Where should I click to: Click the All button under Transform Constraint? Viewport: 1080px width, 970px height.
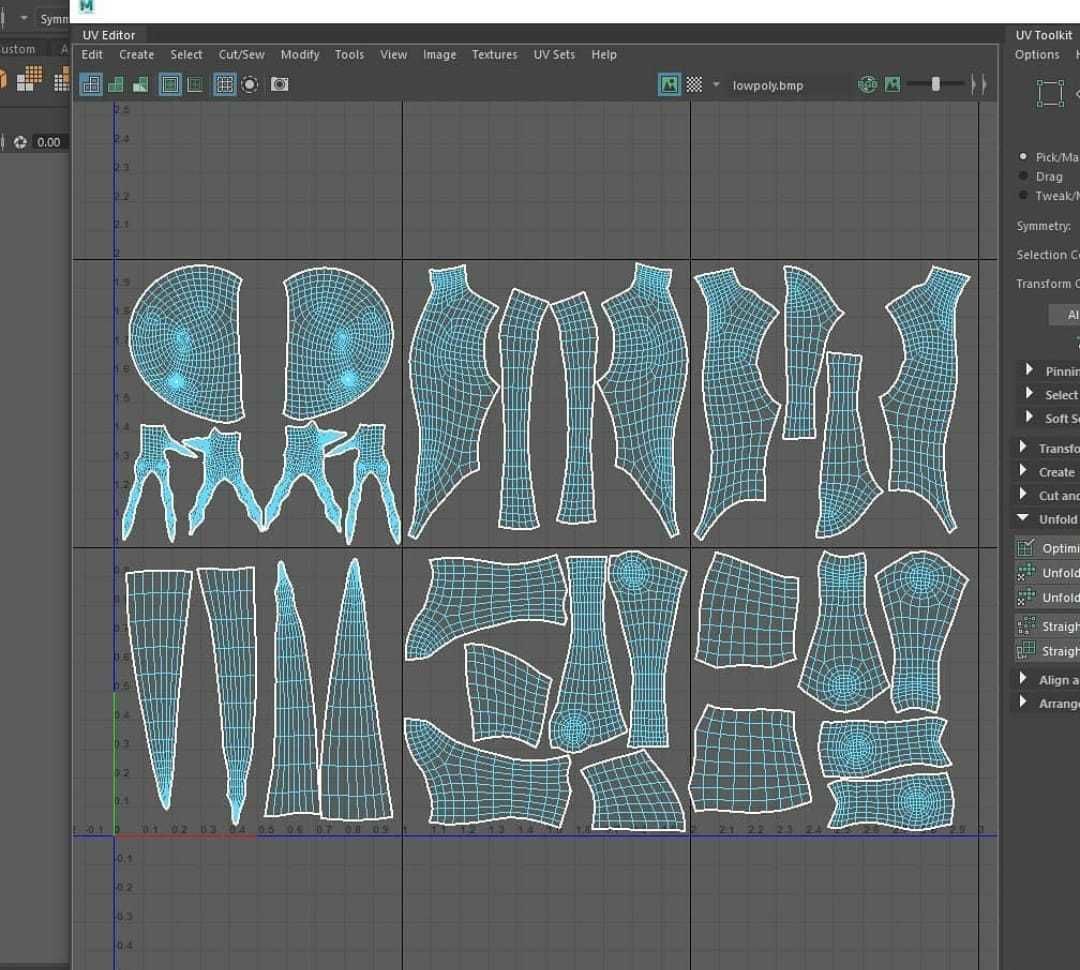click(x=1064, y=315)
